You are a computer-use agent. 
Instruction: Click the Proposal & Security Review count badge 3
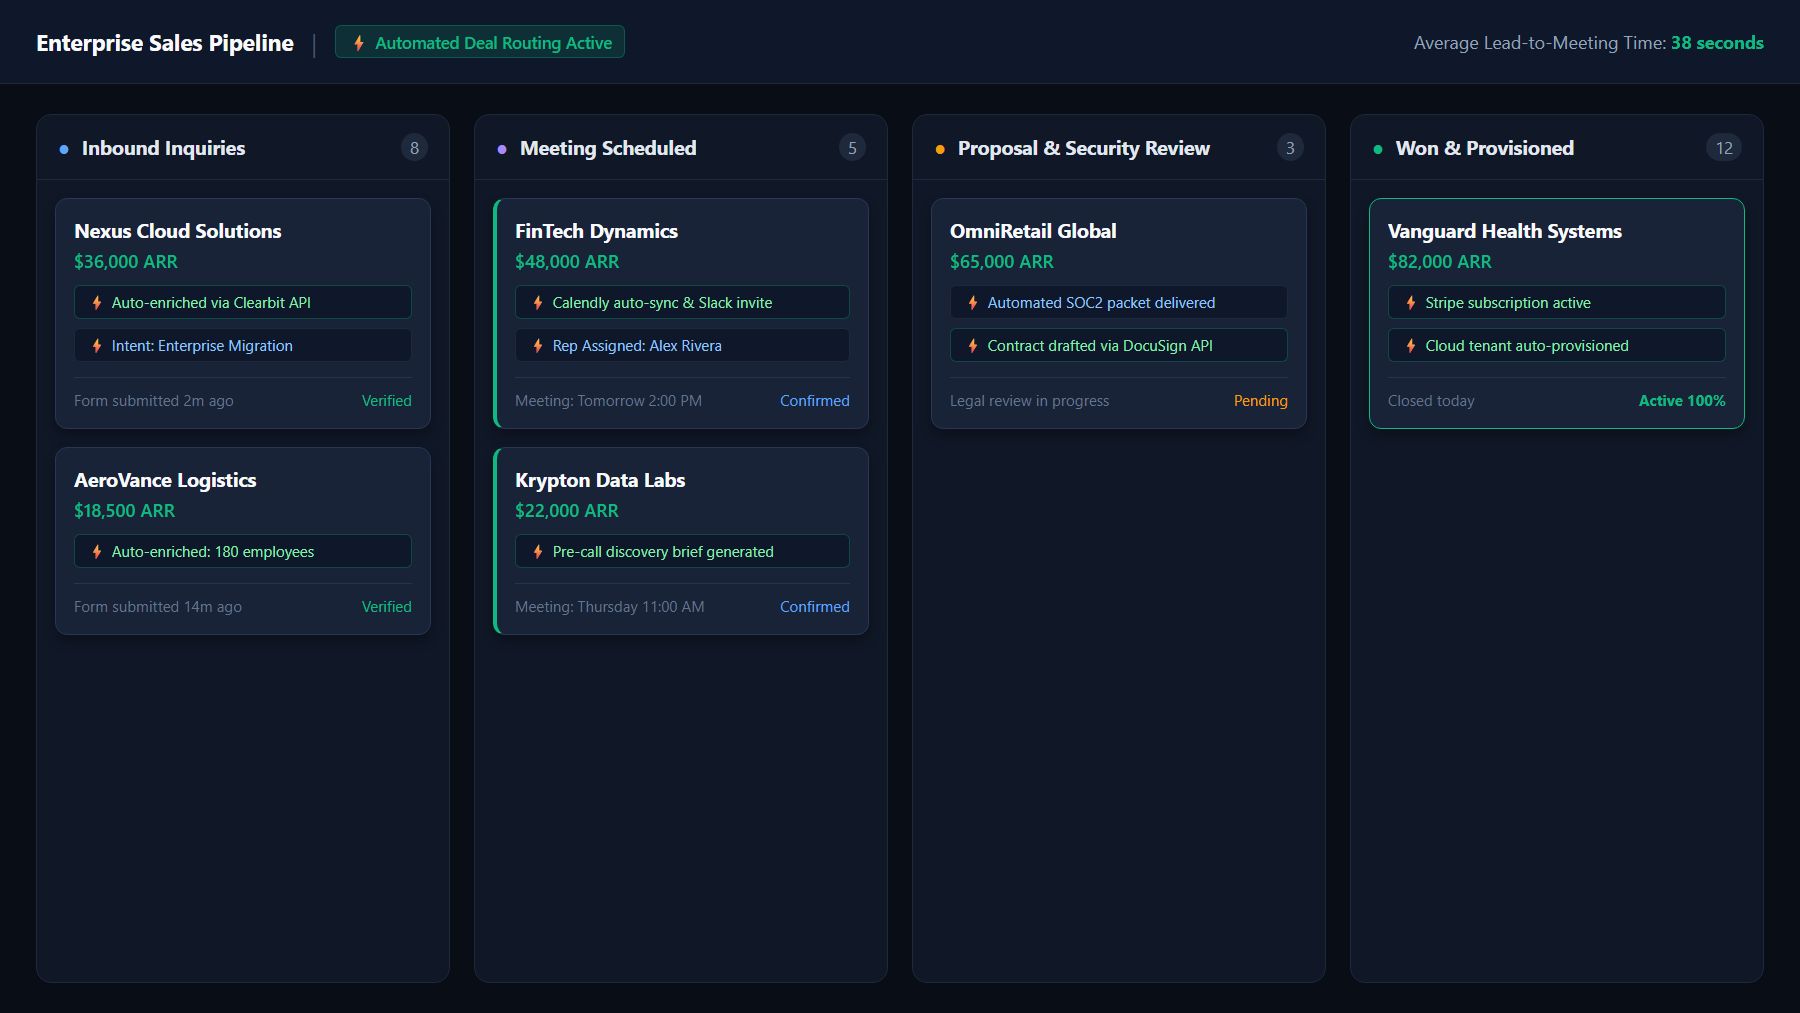(1290, 148)
